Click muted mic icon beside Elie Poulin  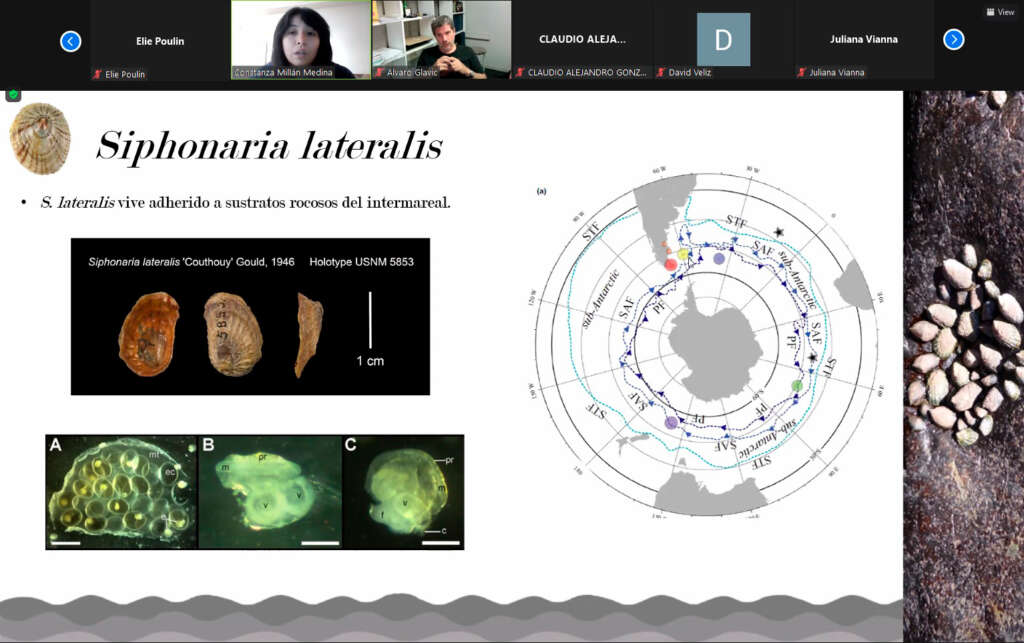pyautogui.click(x=97, y=74)
